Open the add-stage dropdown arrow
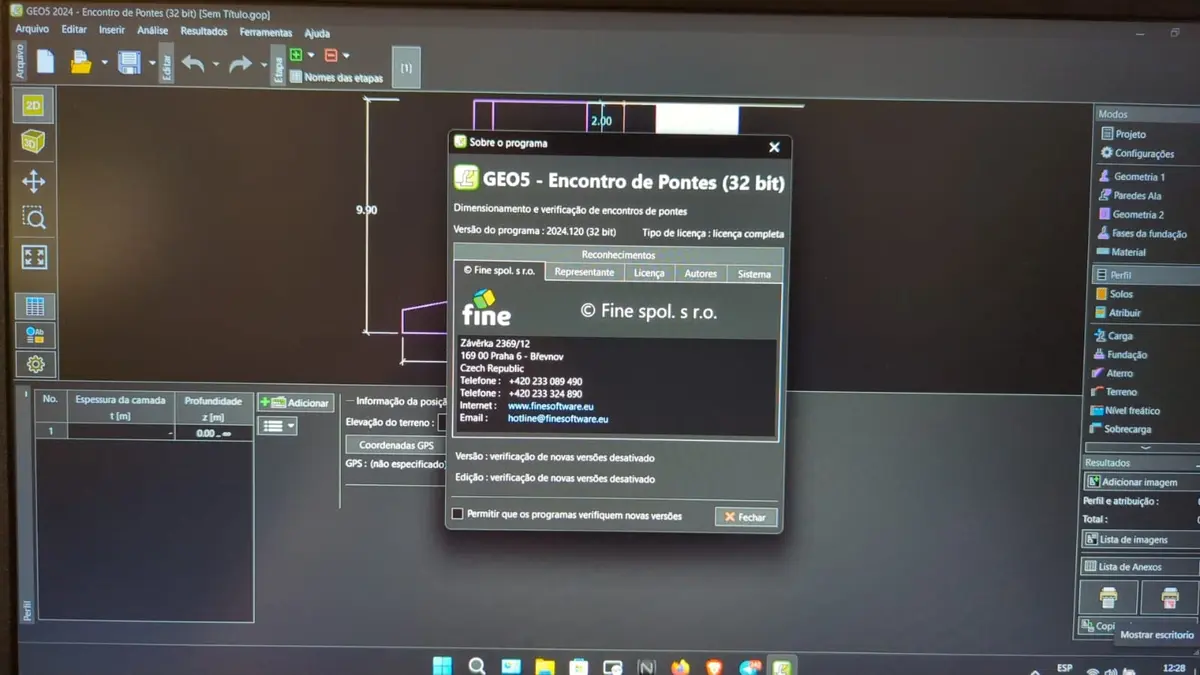Image resolution: width=1200 pixels, height=675 pixels. coord(311,55)
